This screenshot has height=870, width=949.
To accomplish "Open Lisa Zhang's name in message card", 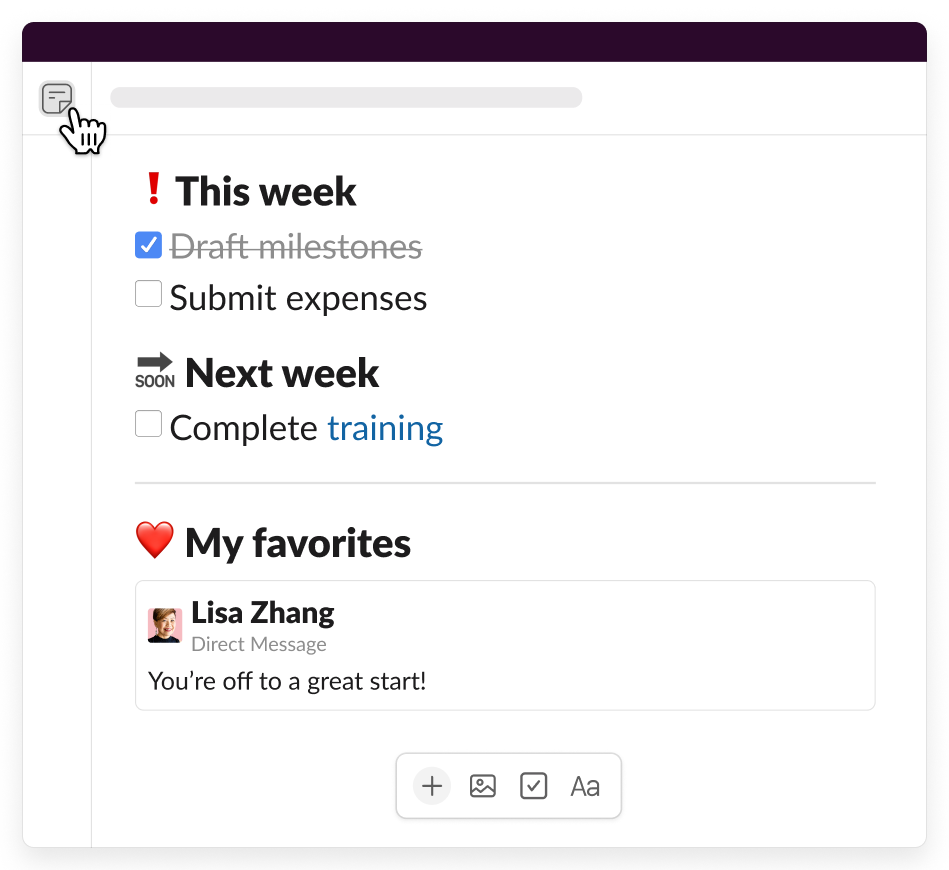I will (263, 612).
